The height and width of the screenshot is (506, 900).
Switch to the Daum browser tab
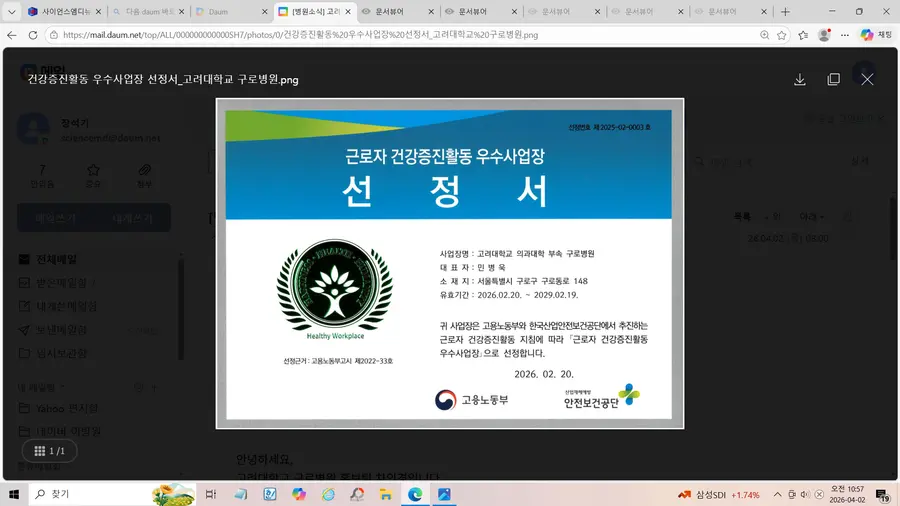[227, 11]
